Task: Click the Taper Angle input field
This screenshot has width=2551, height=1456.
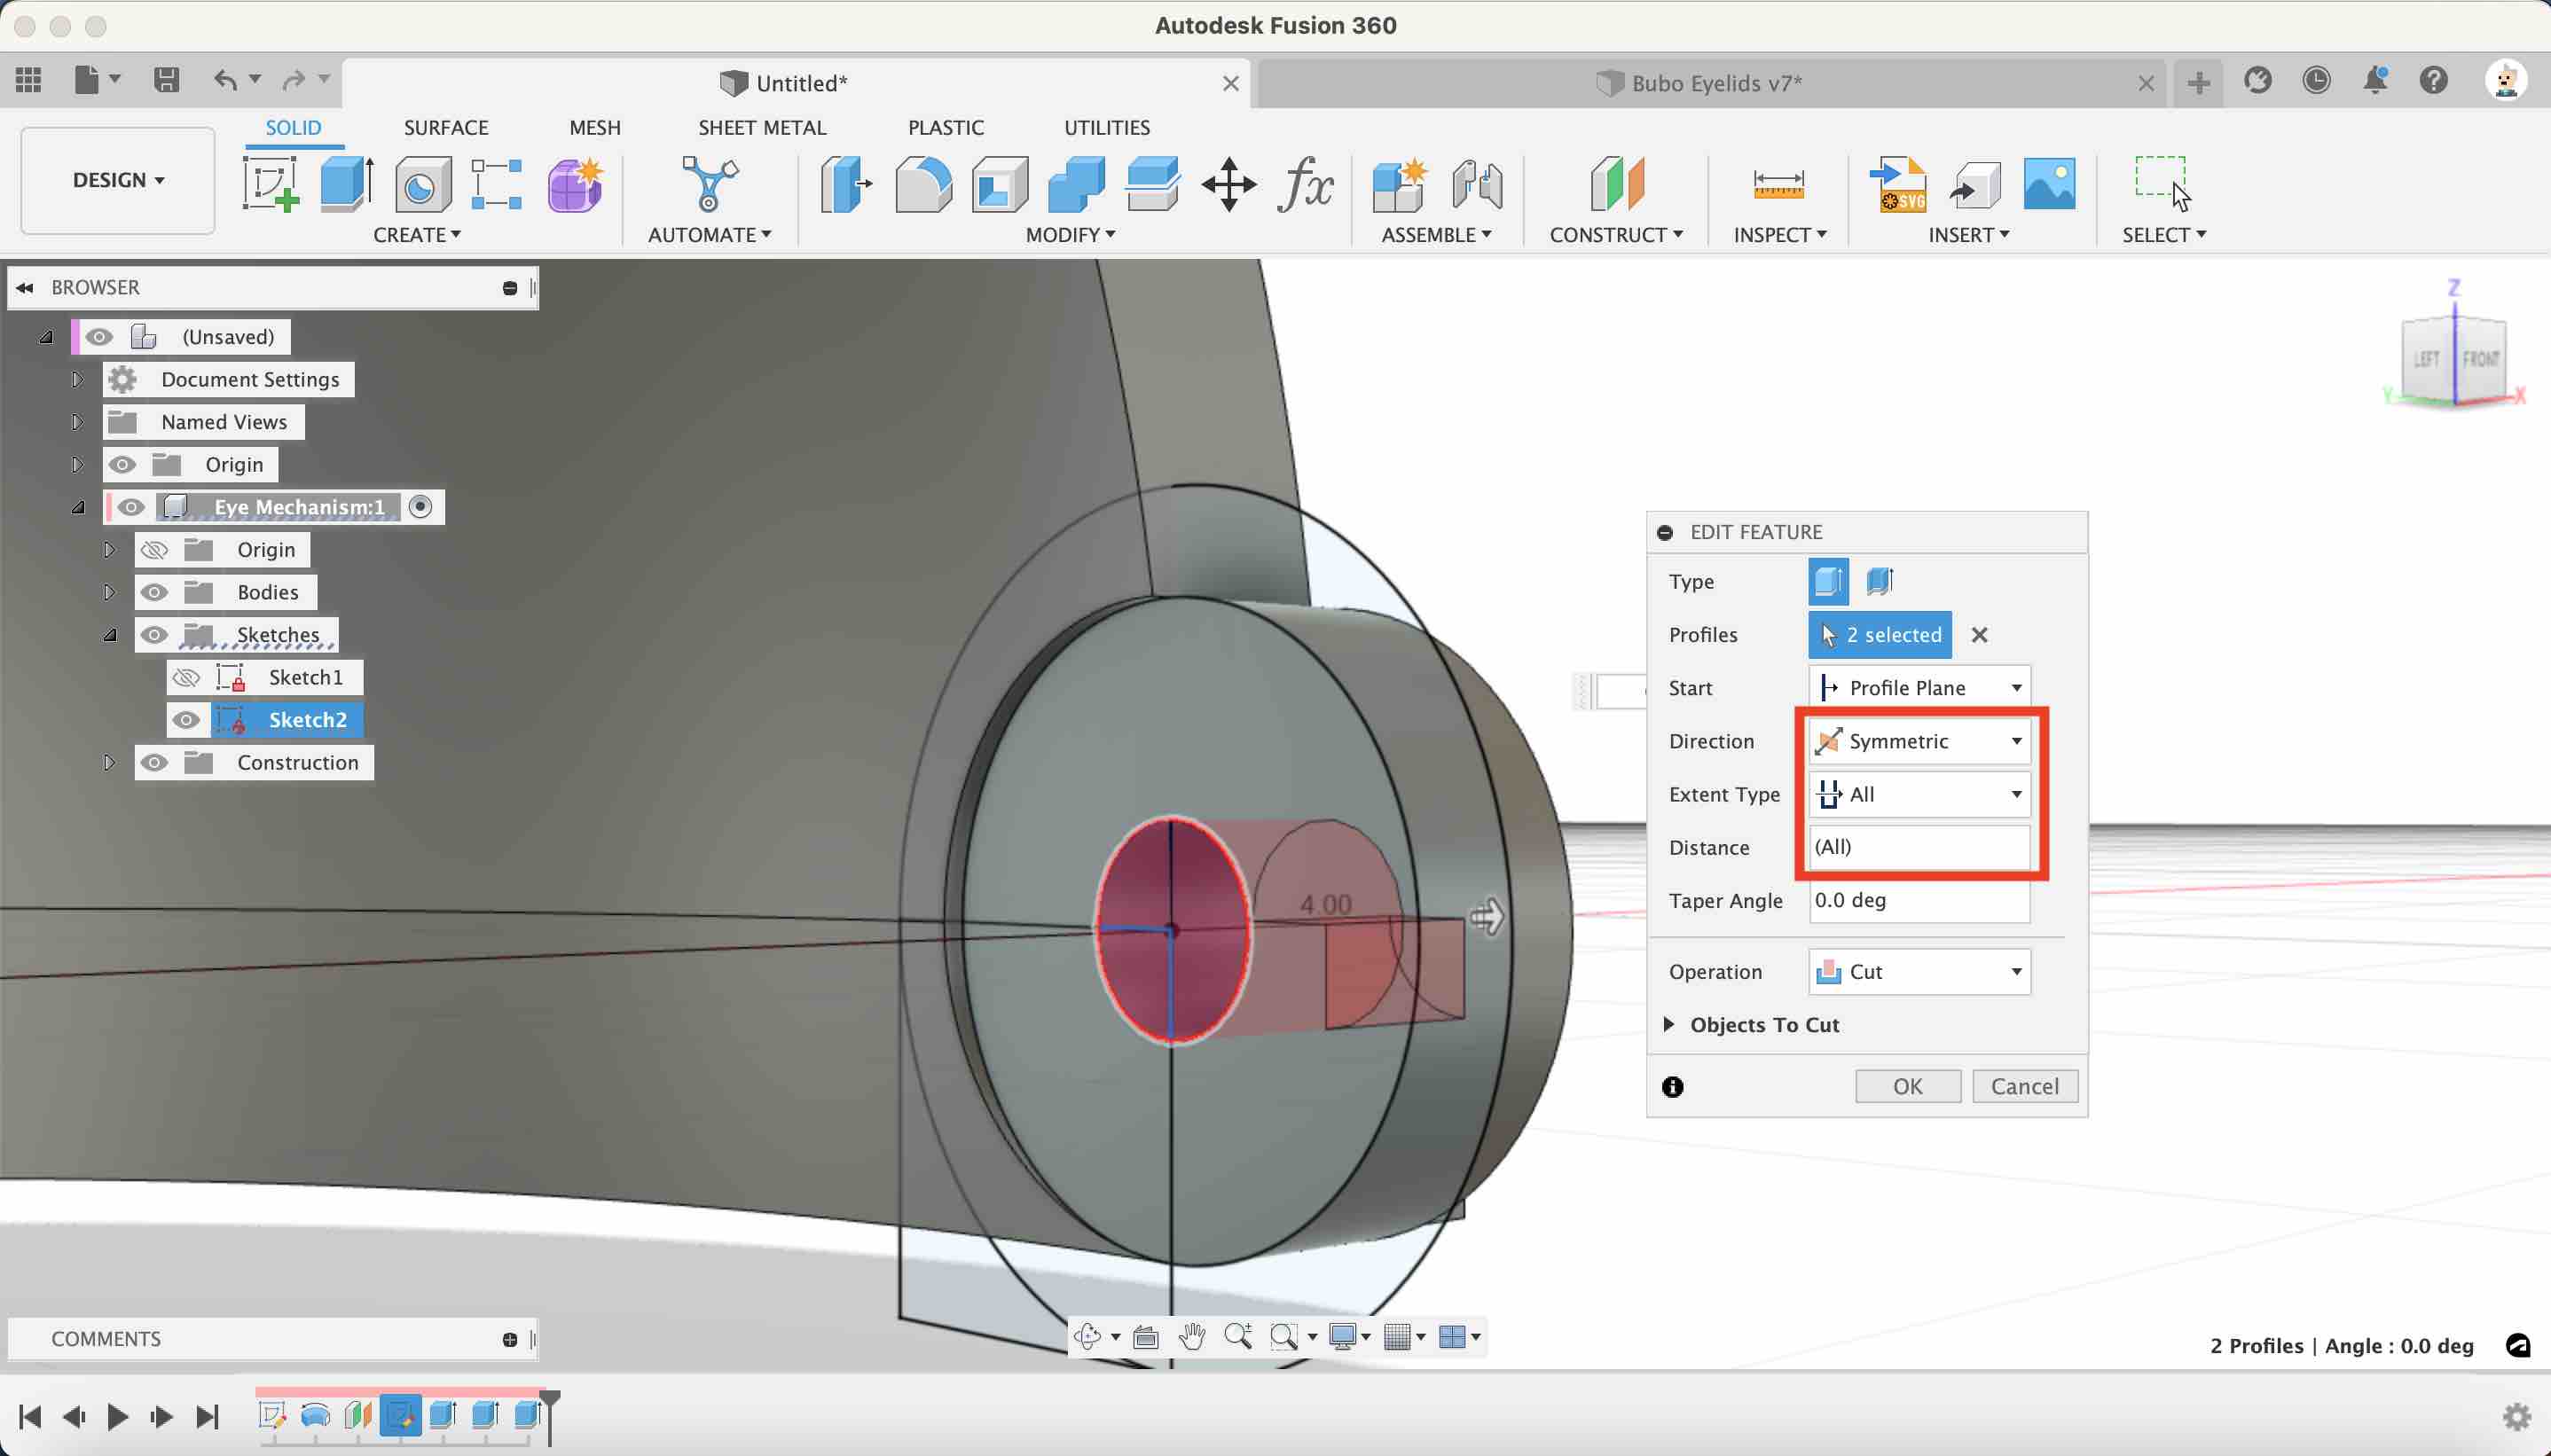Action: [x=1919, y=901]
